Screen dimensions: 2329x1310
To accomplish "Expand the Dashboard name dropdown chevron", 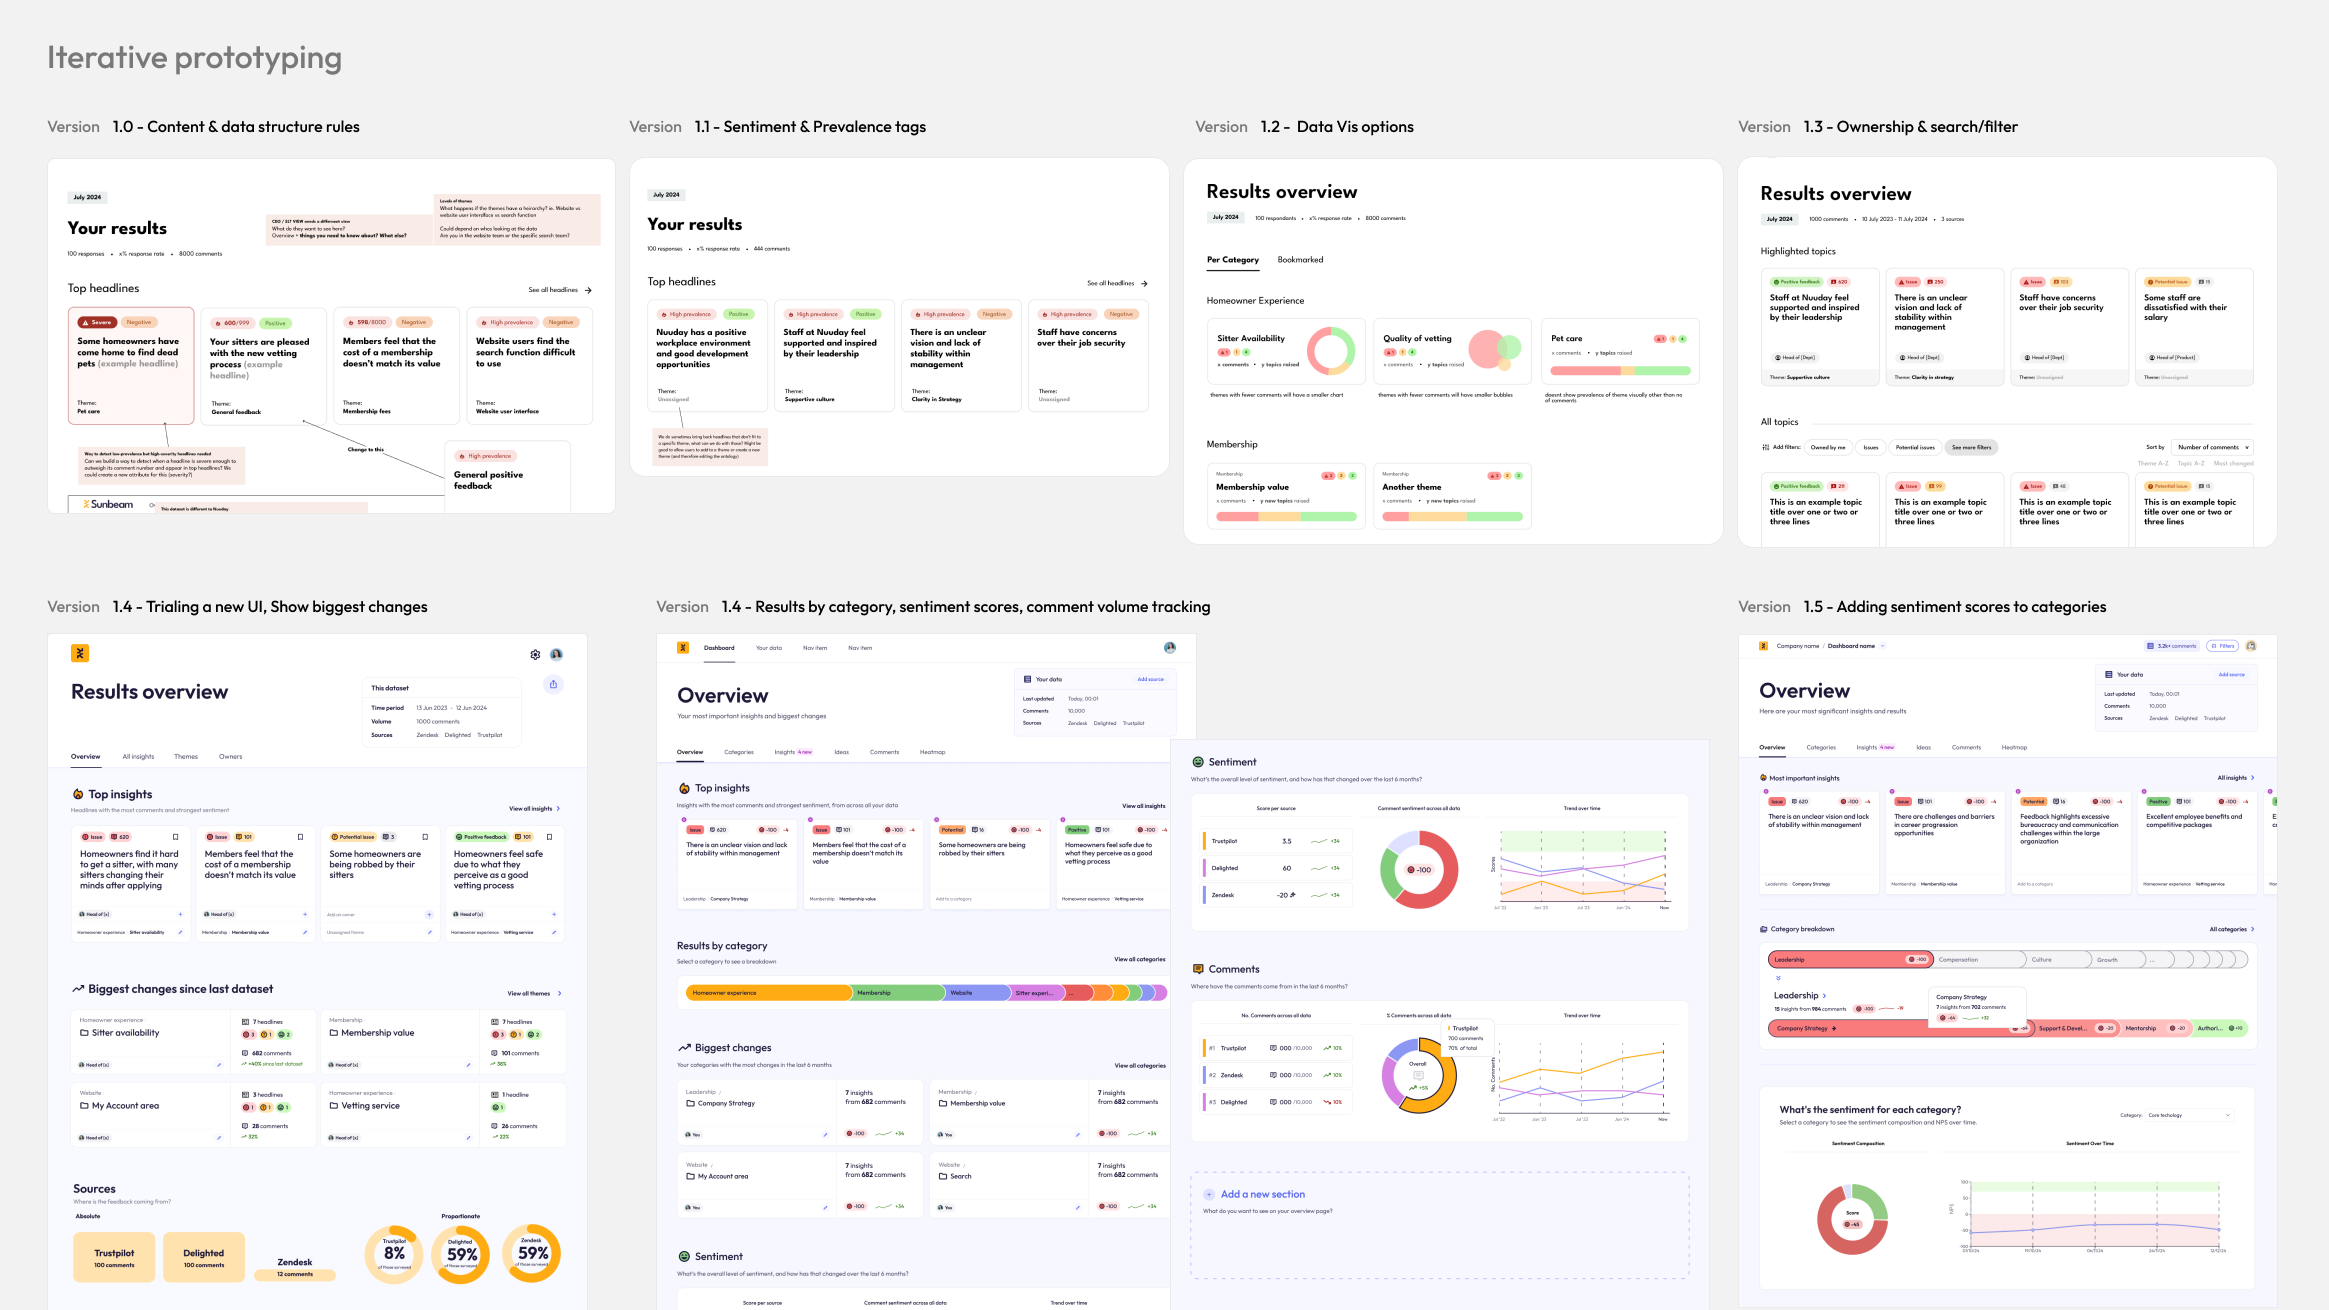I will 1883,646.
